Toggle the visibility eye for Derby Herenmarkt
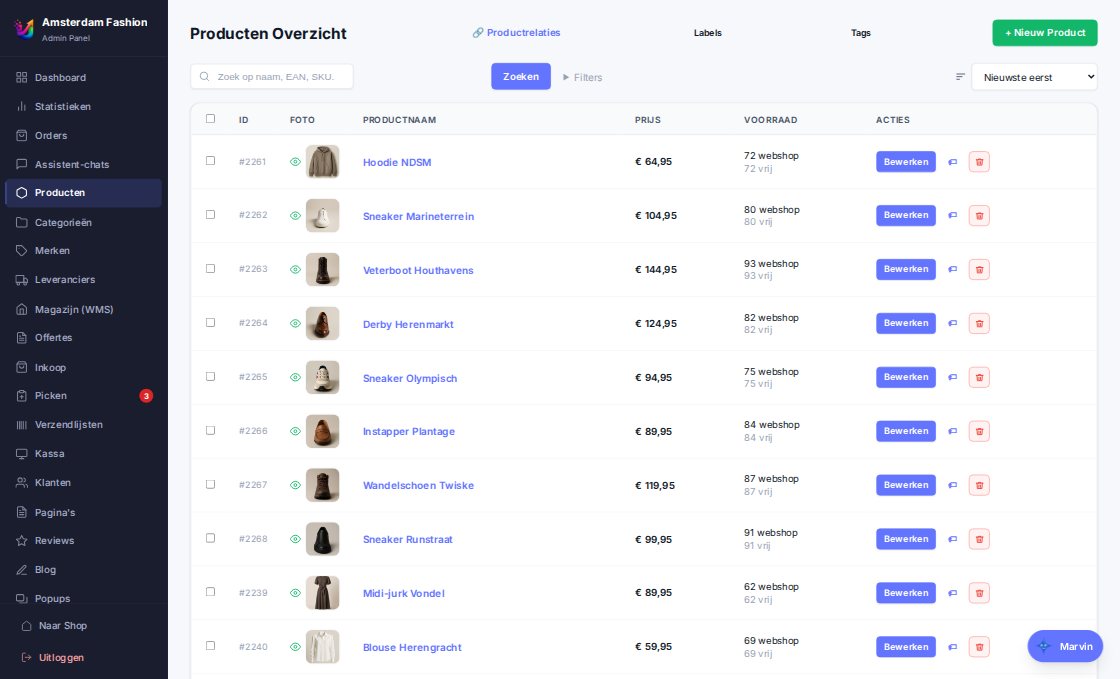The width and height of the screenshot is (1120, 679). [295, 323]
